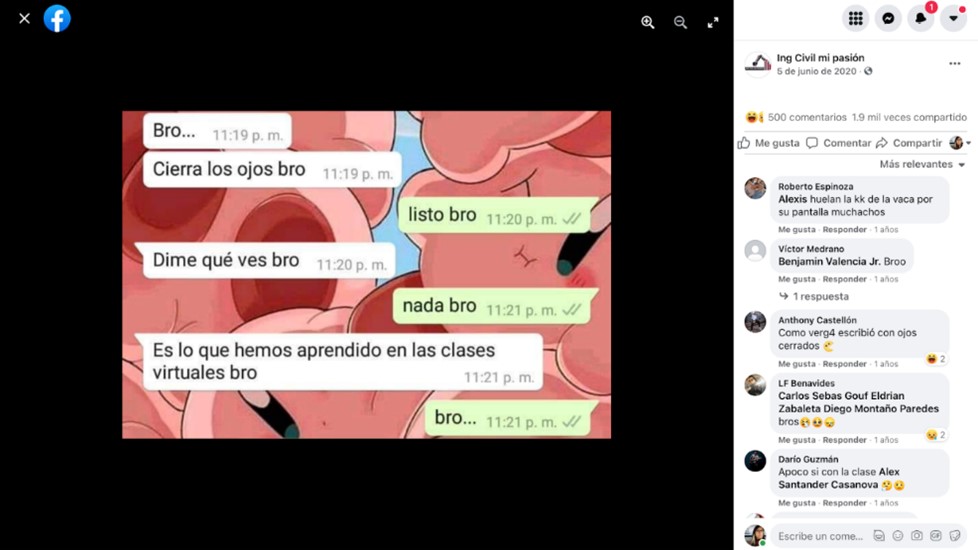Open Ing Civil mi pasión page link
978x550 pixels.
pos(820,58)
